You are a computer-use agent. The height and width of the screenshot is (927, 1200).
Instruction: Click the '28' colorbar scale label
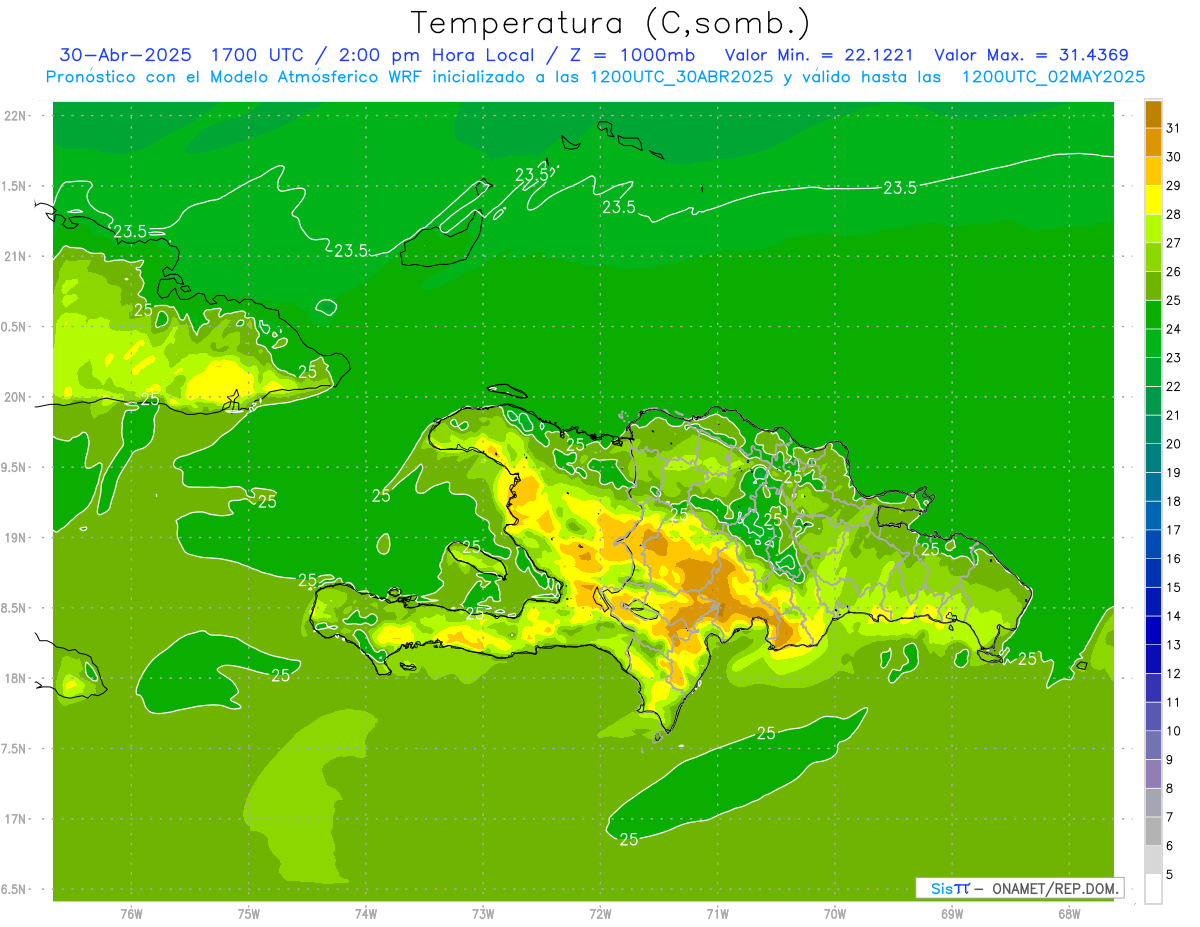1174,214
